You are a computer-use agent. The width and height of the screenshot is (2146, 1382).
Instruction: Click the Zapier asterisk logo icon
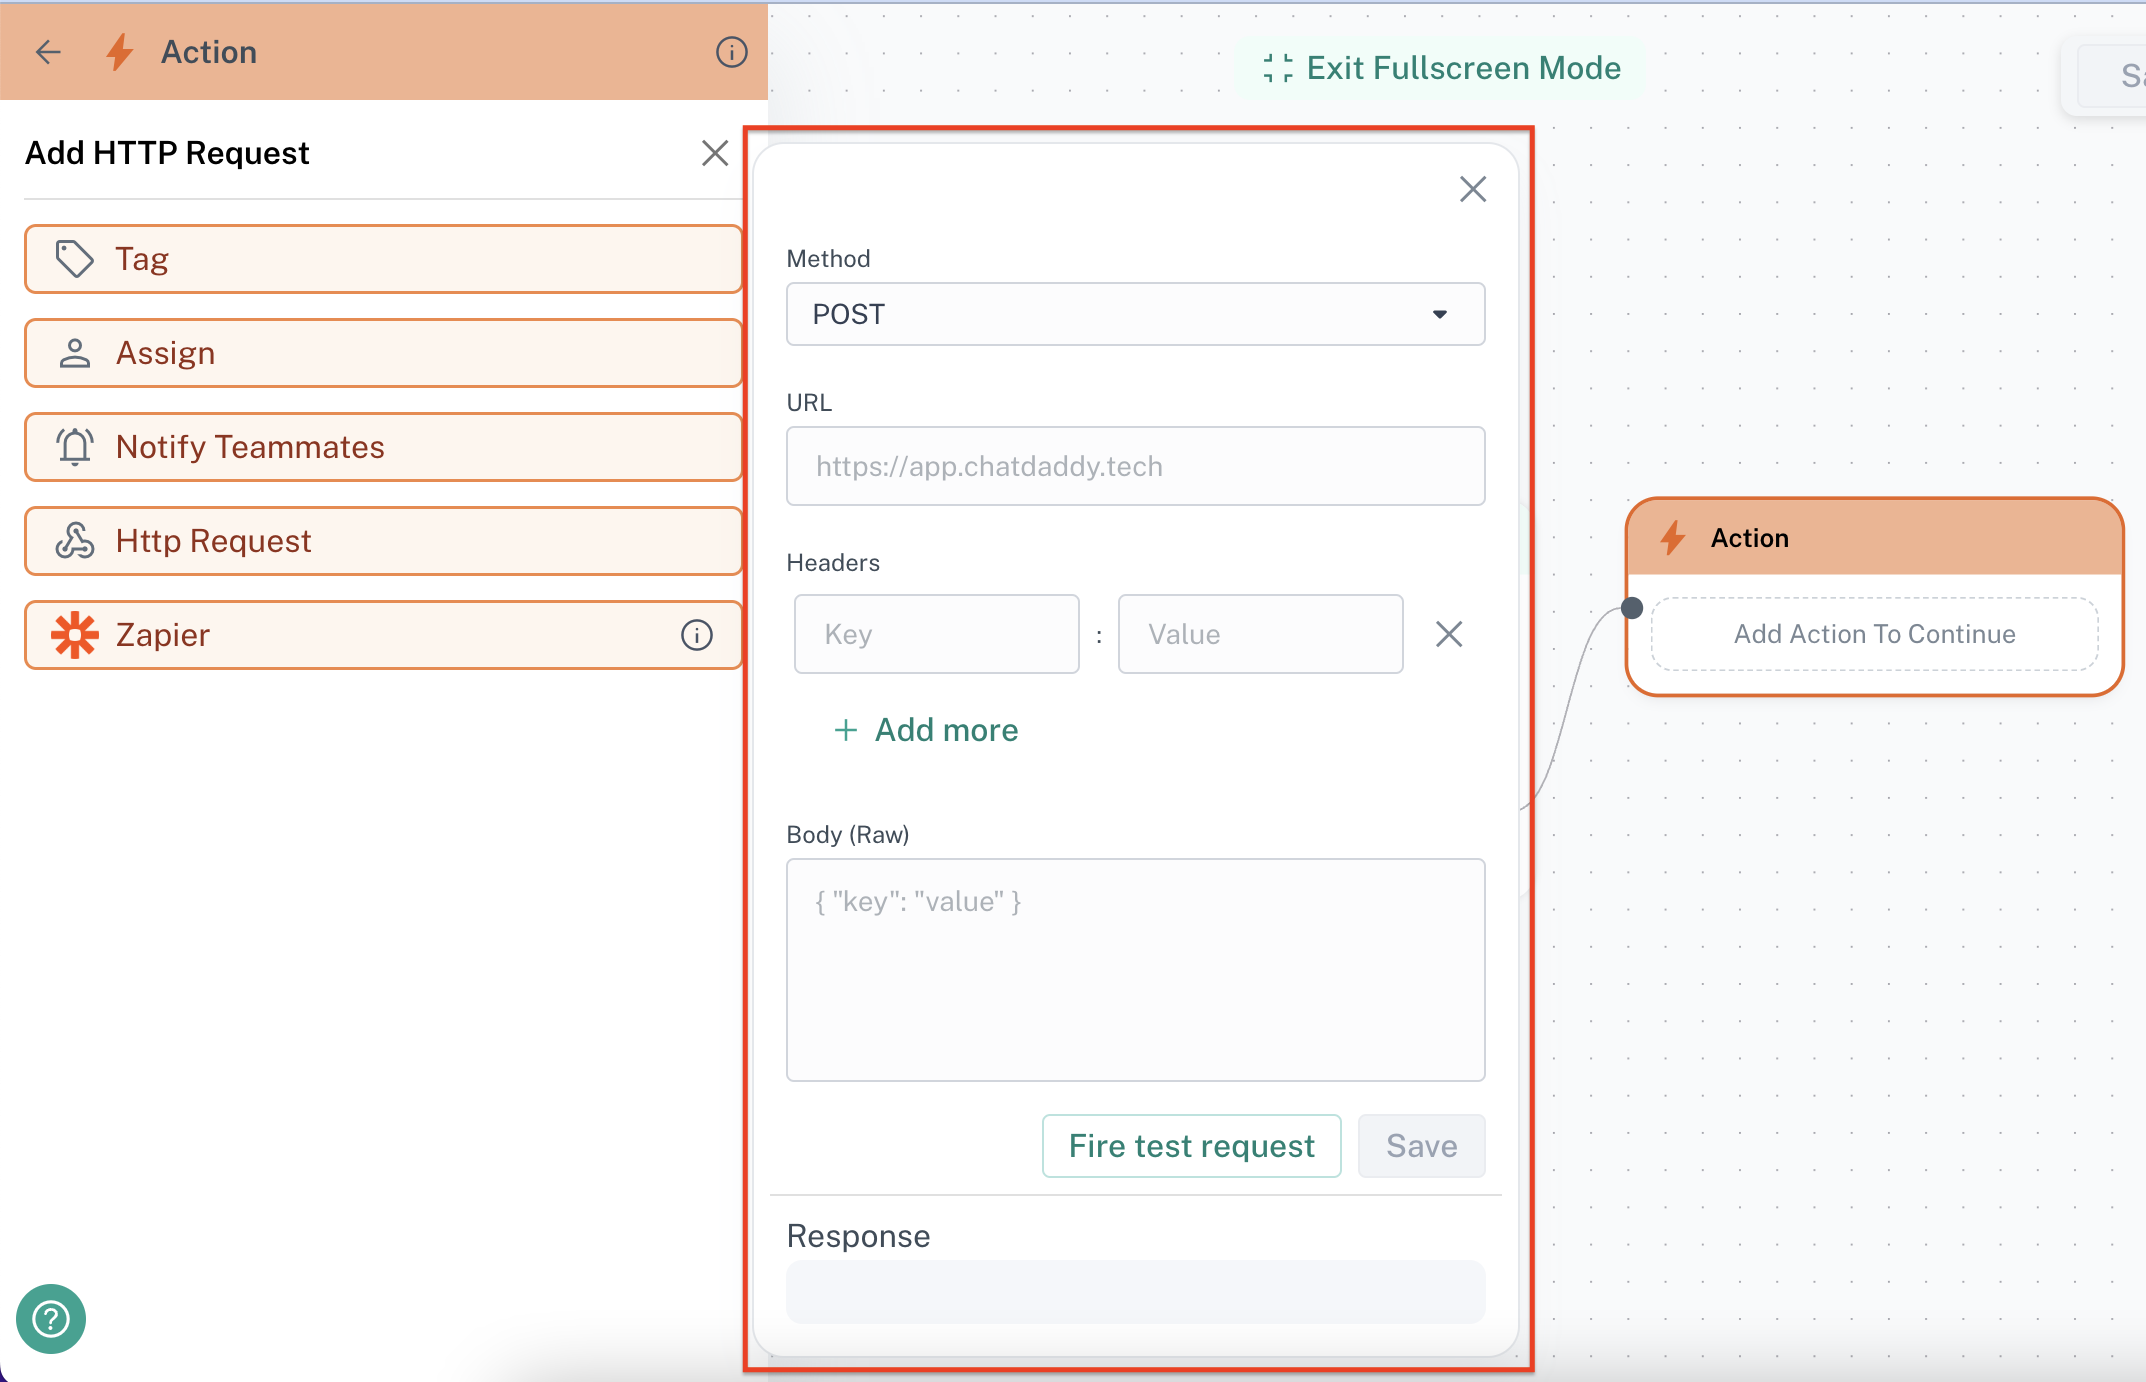point(74,635)
